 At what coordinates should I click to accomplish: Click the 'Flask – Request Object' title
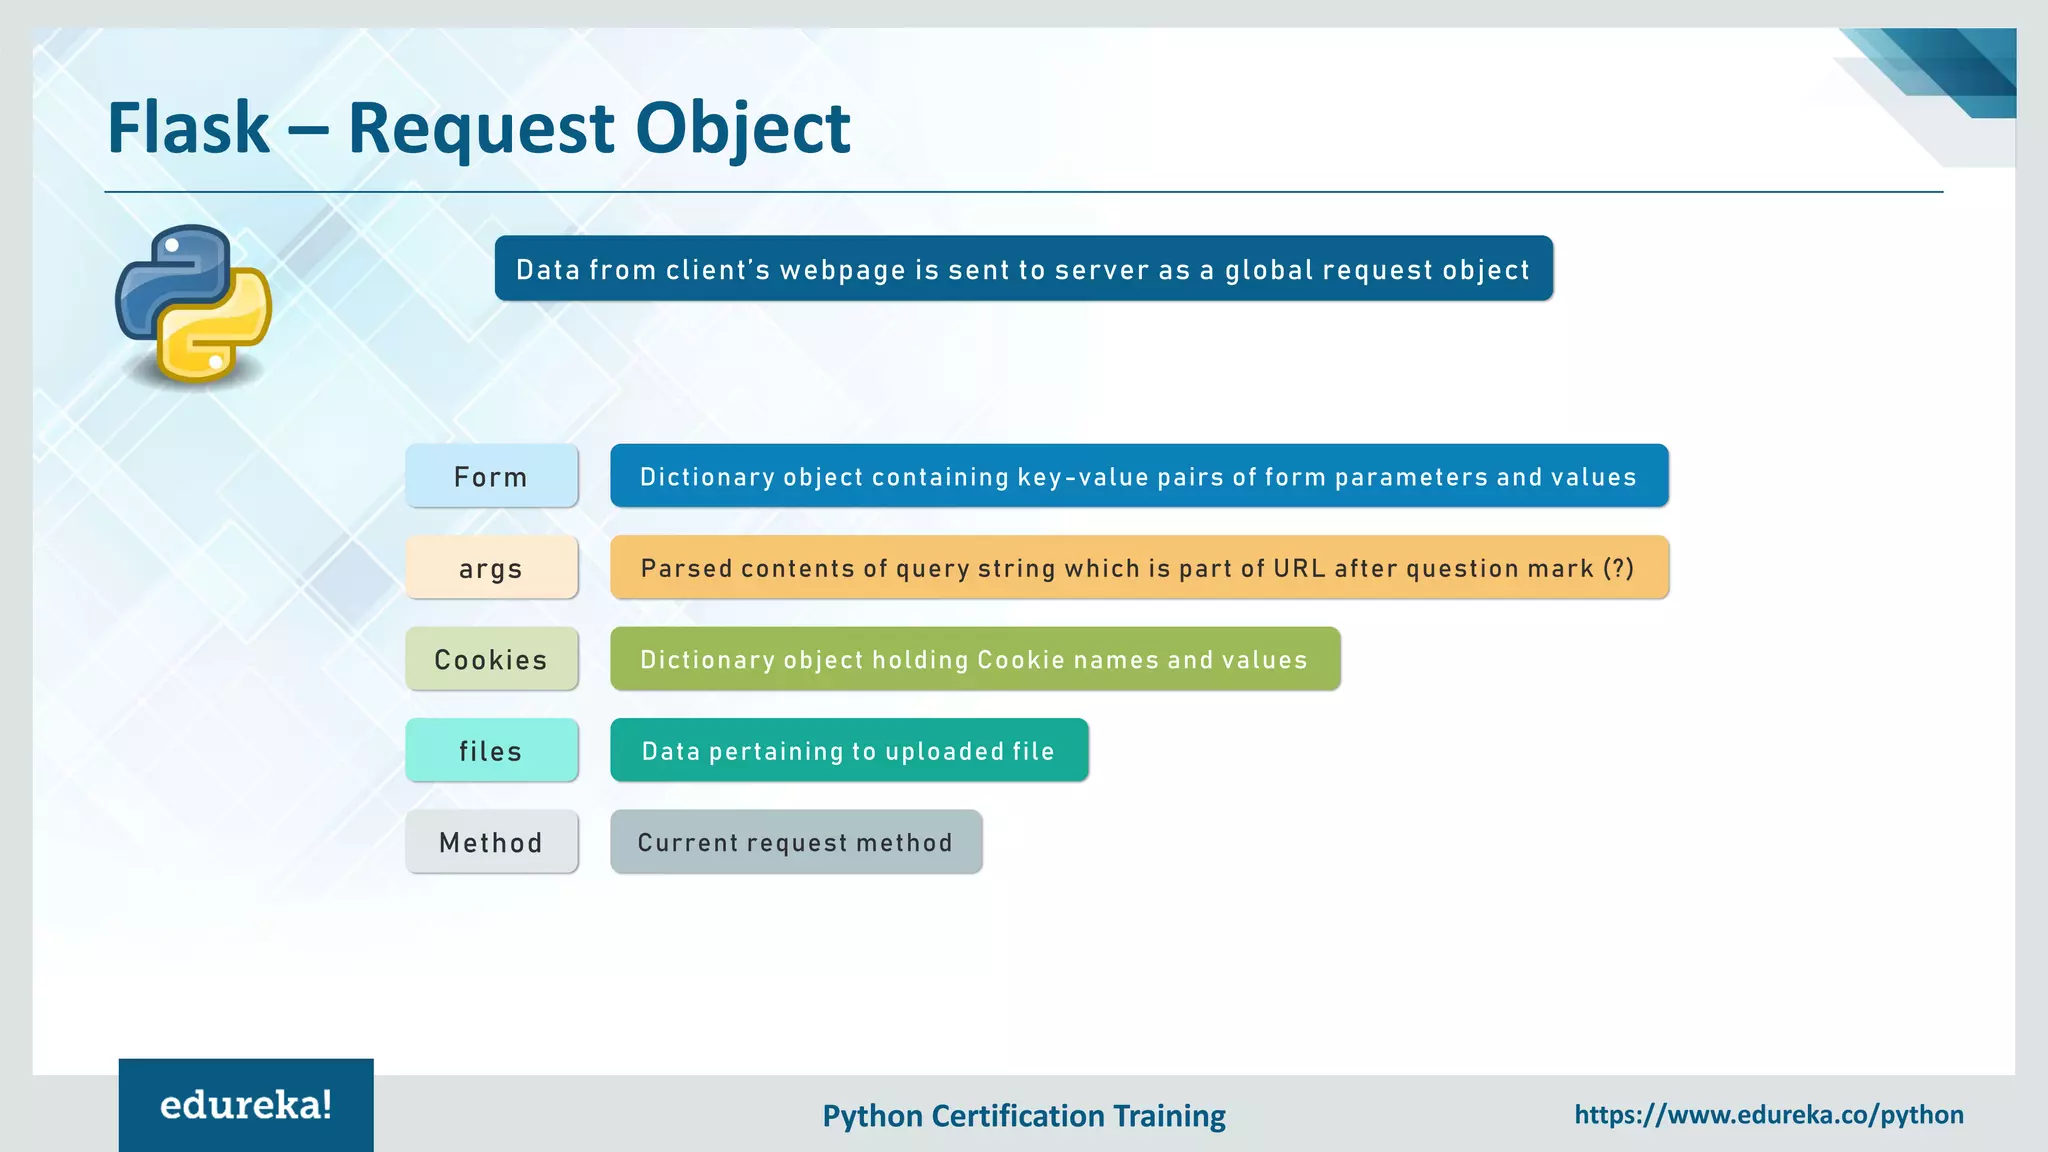pos(478,128)
